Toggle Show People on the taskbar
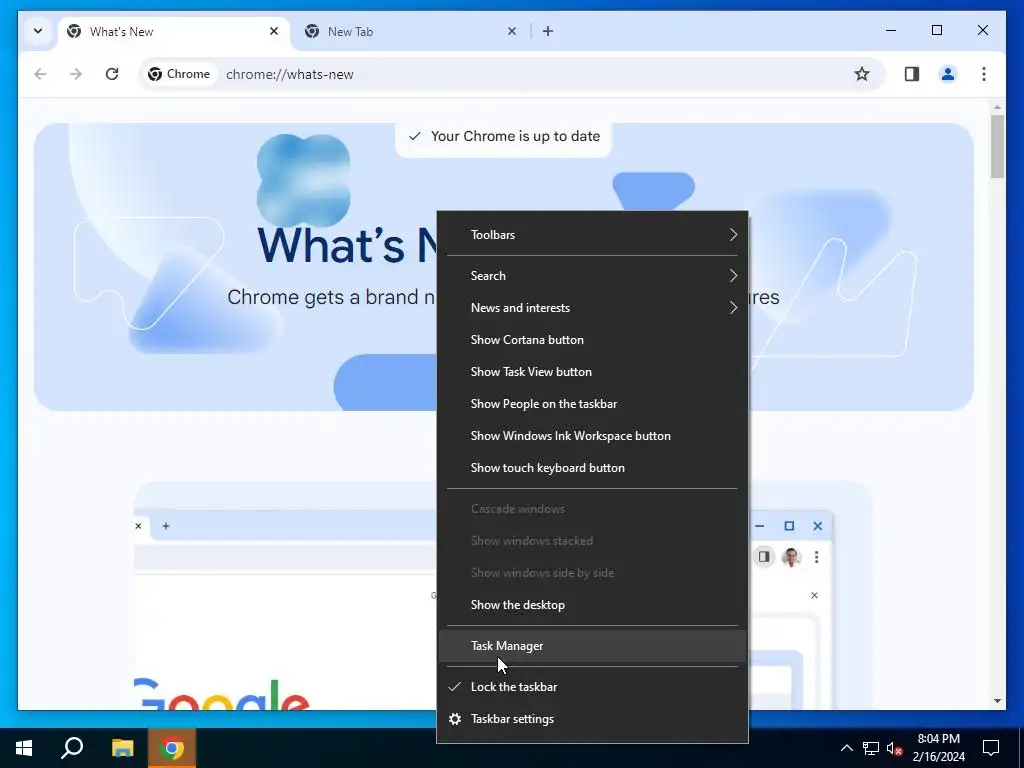This screenshot has height=768, width=1024. [592, 404]
